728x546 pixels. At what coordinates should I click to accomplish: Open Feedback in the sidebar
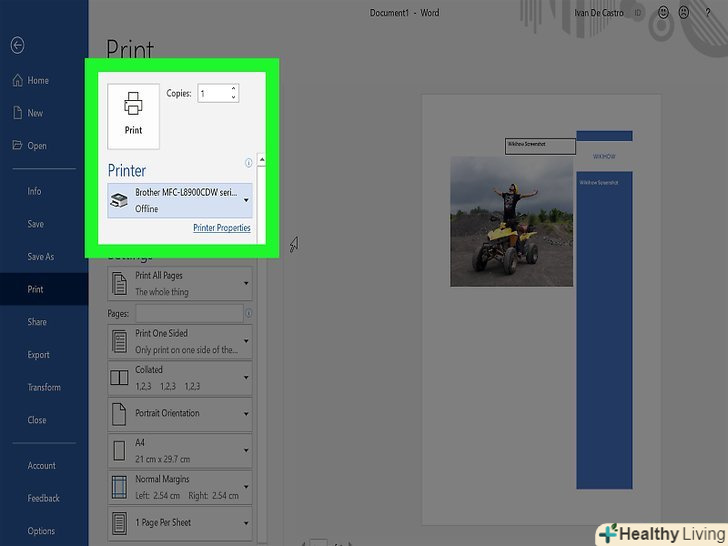44,498
